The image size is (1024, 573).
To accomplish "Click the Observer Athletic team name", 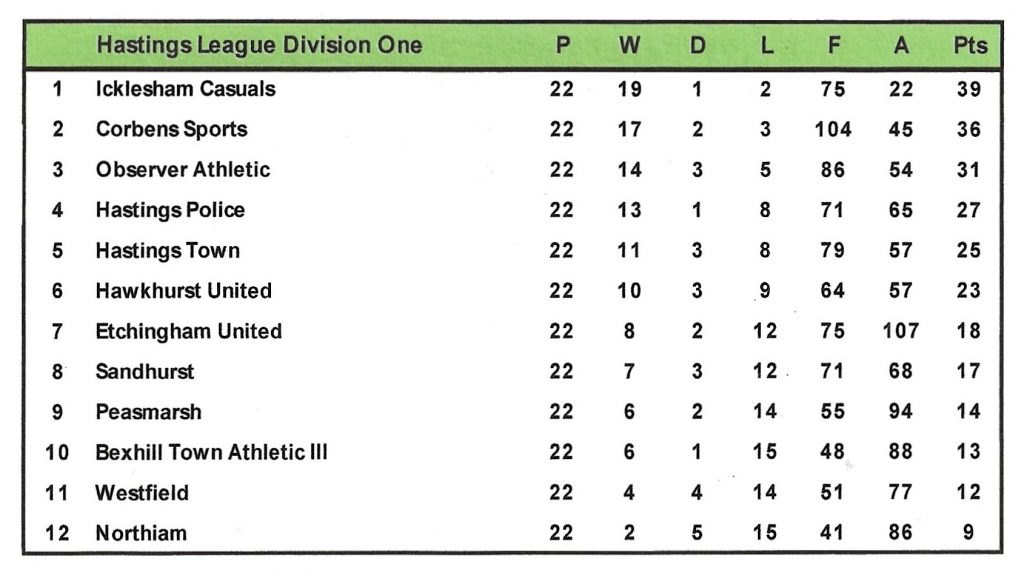I will pos(183,170).
